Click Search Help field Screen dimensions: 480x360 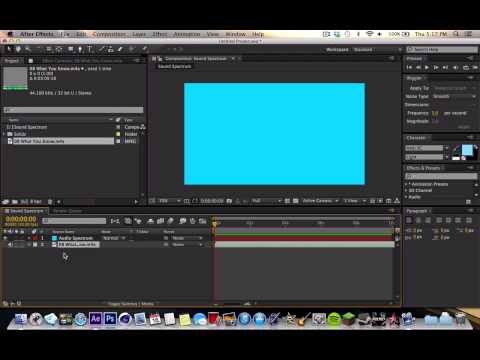coord(442,50)
